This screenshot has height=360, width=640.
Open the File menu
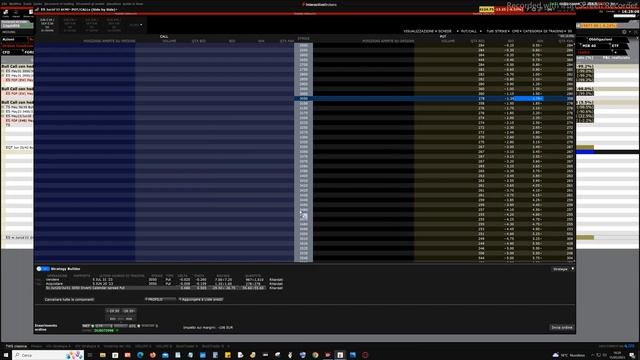coord(4,4)
